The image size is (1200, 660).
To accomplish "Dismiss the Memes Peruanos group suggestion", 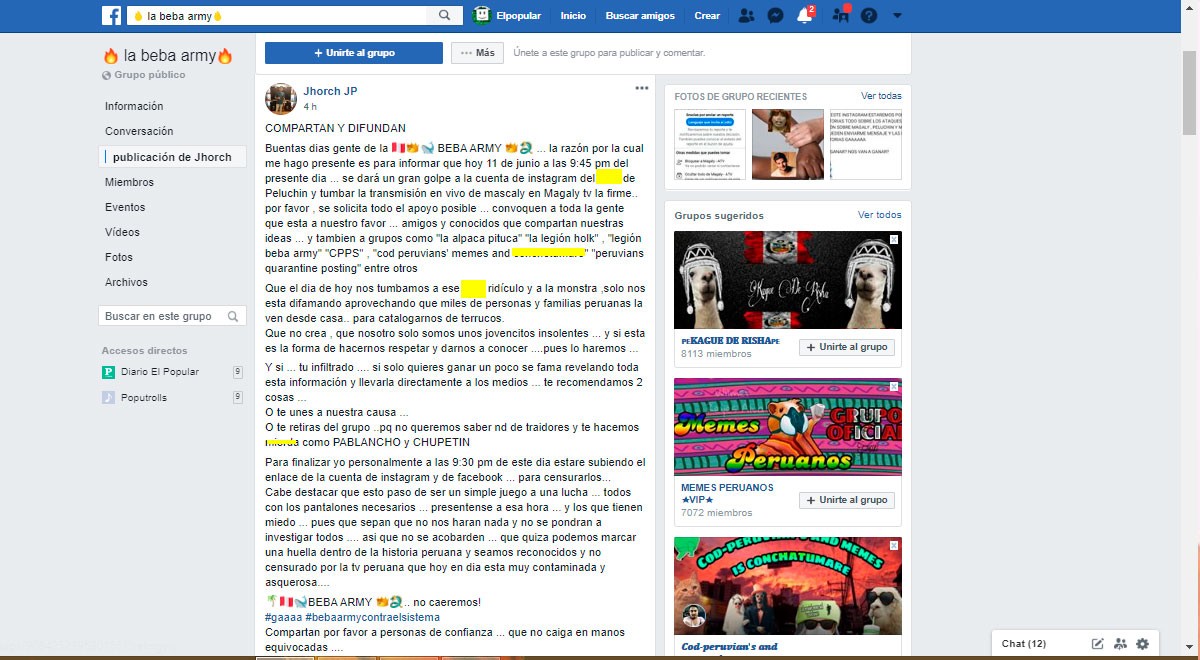I will [x=894, y=386].
